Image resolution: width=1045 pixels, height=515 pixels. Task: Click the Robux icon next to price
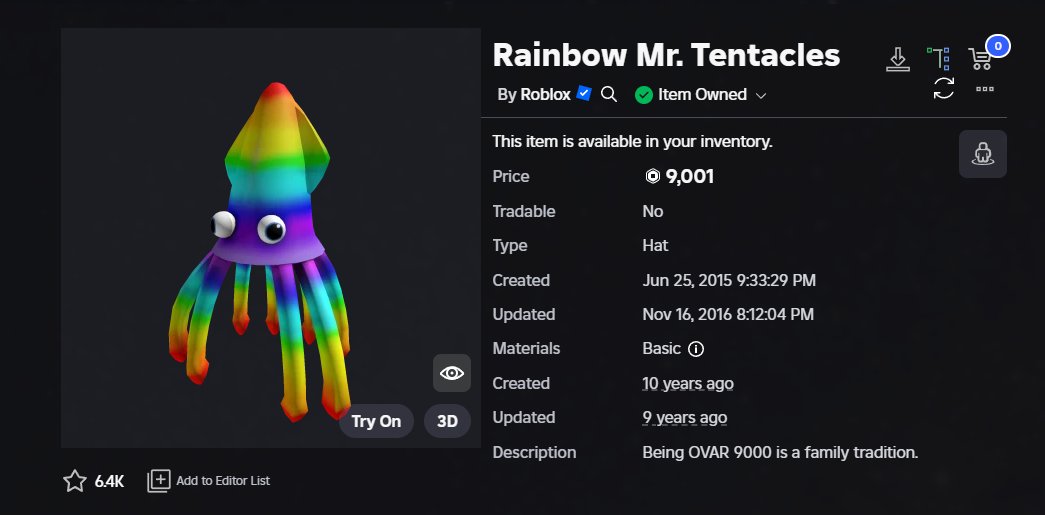point(652,177)
